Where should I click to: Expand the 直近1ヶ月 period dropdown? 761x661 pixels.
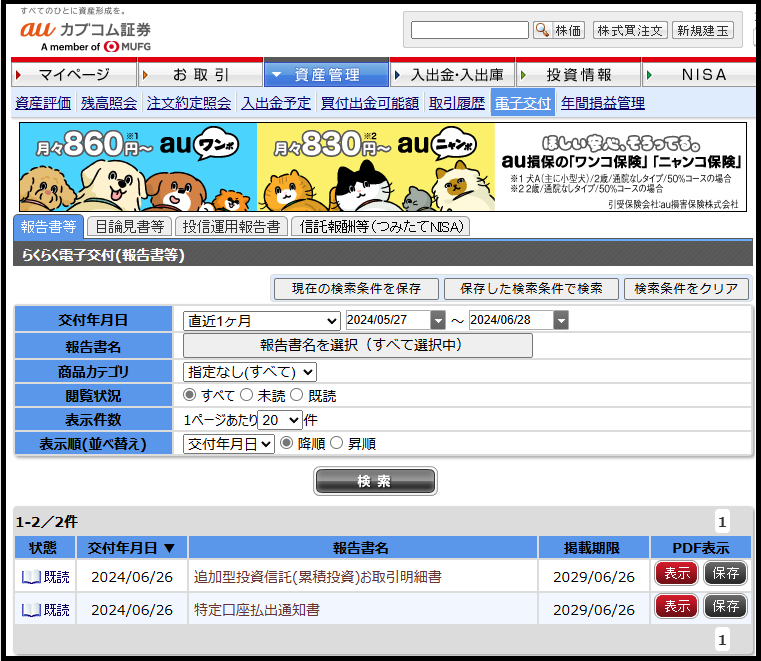(x=261, y=321)
